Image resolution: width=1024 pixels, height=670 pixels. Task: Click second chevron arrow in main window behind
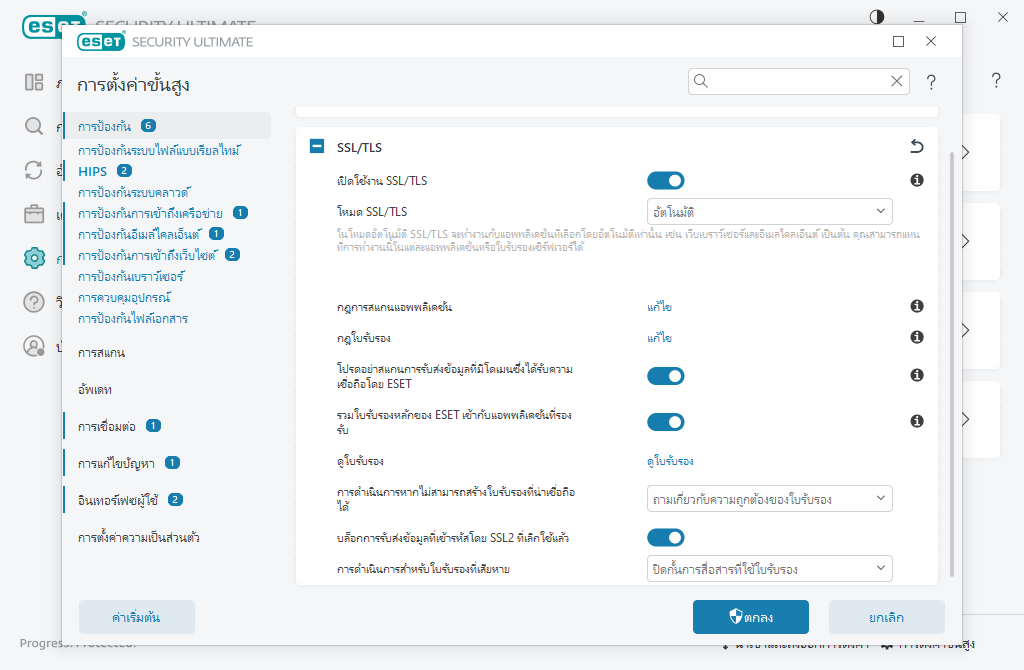(x=965, y=241)
